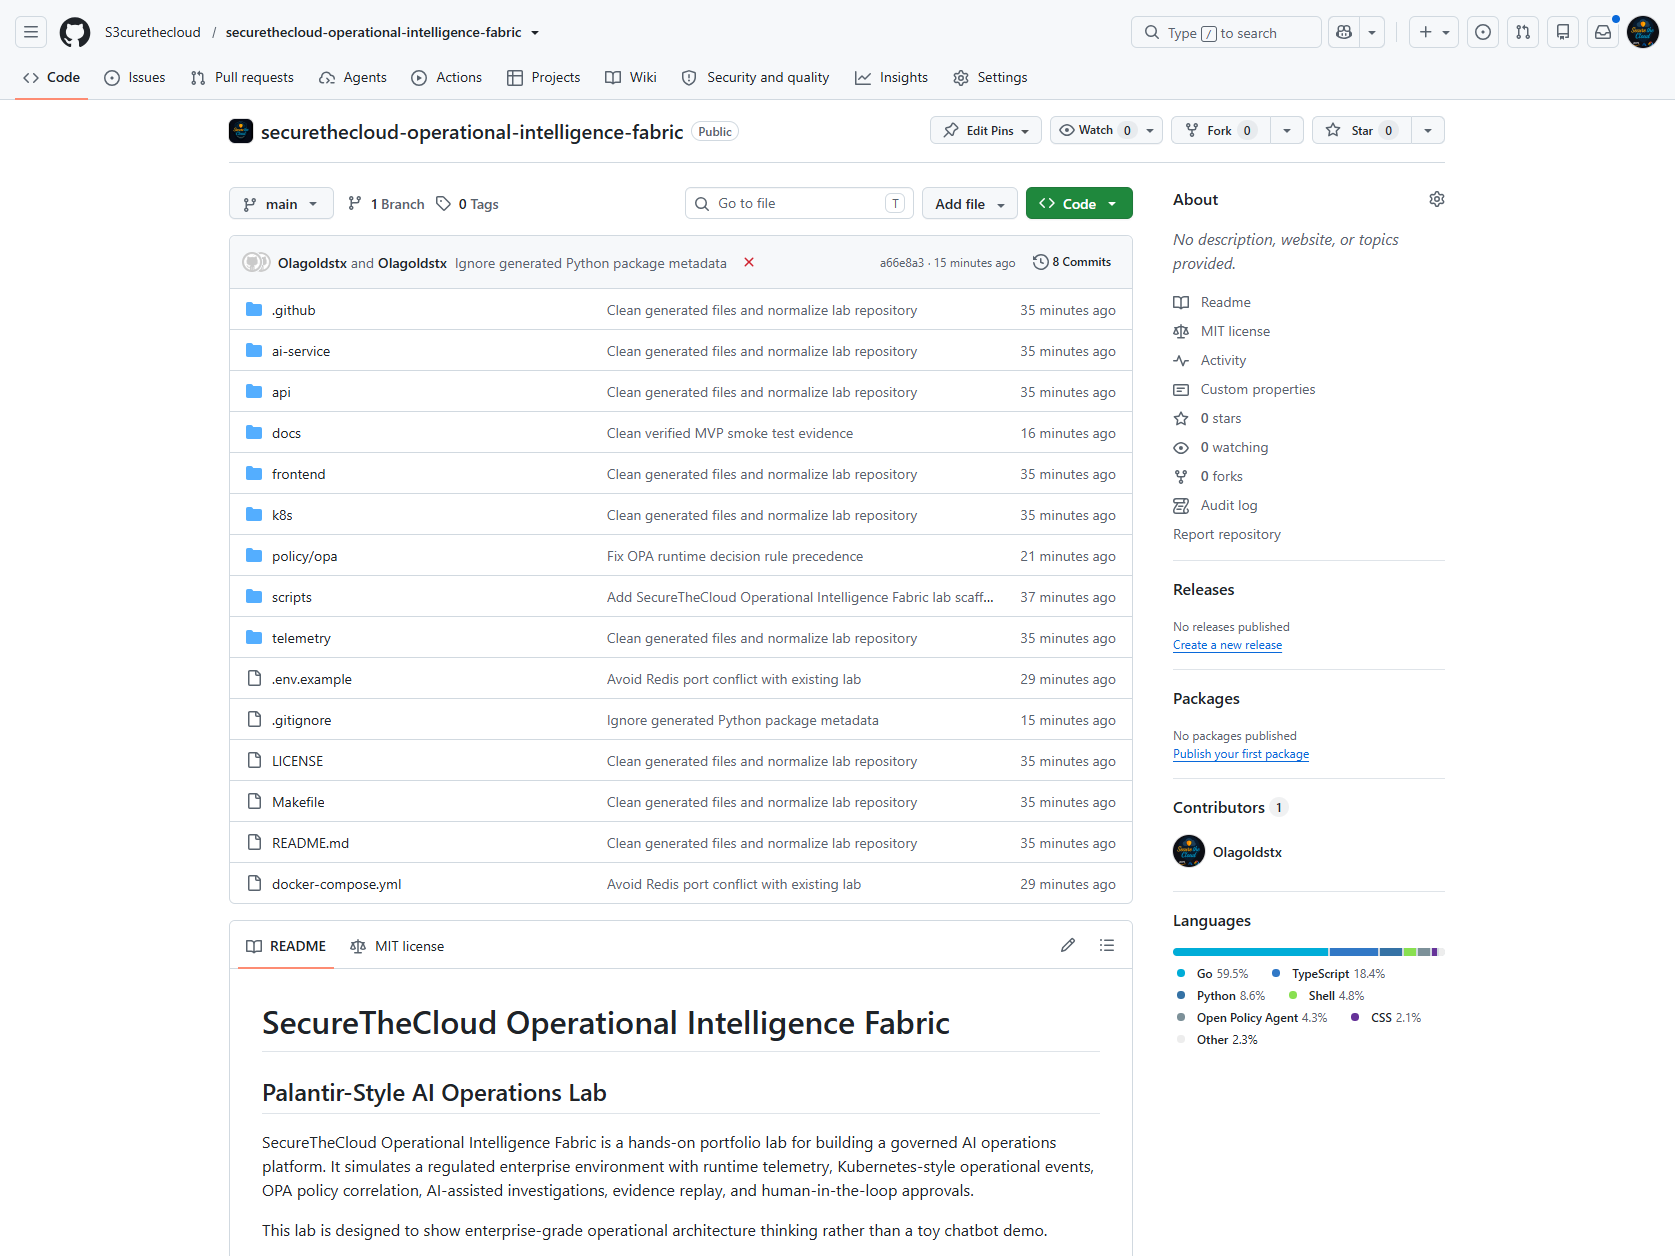This screenshot has height=1256, width=1675.
Task: Click Publish your first package link
Action: tap(1241, 754)
